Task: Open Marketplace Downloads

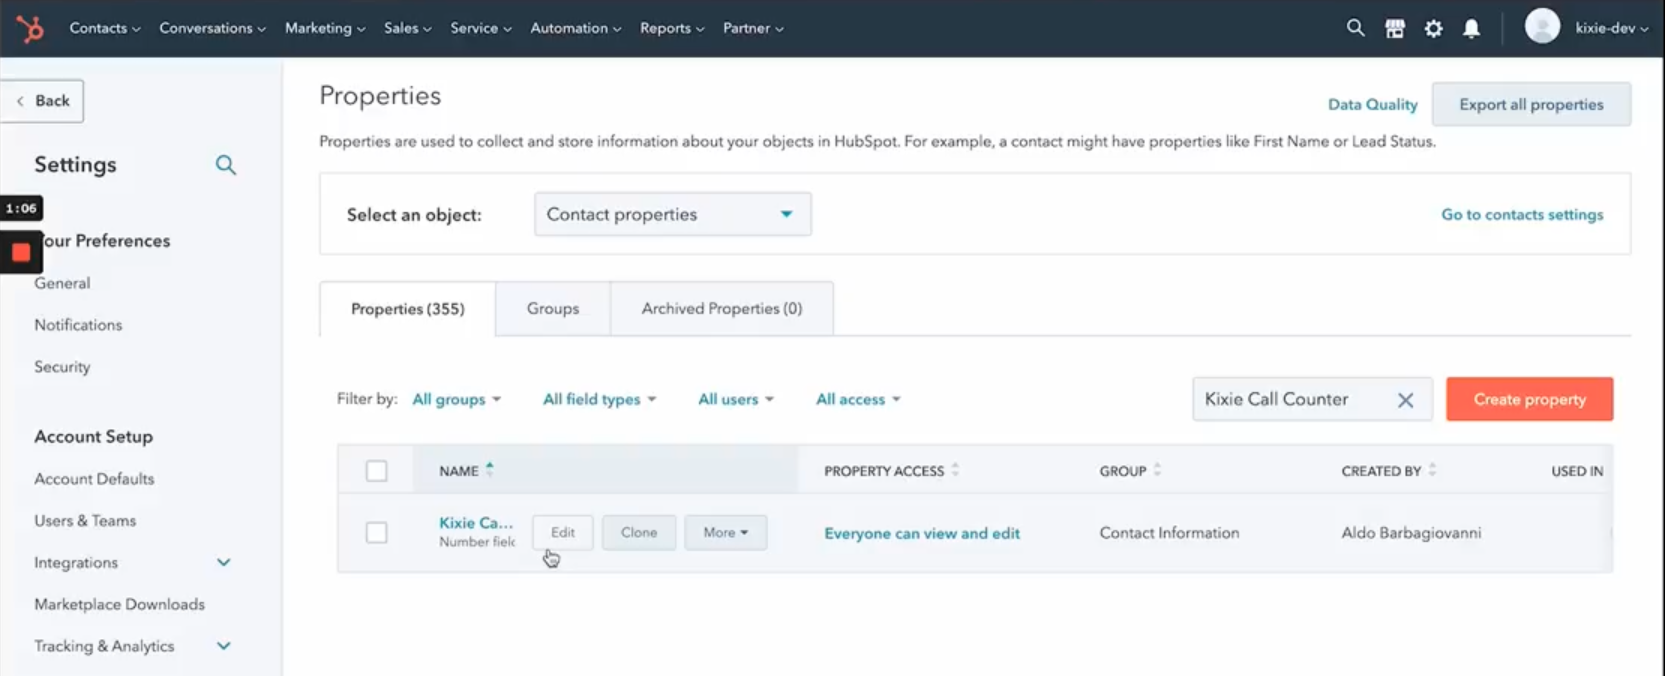Action: [119, 605]
